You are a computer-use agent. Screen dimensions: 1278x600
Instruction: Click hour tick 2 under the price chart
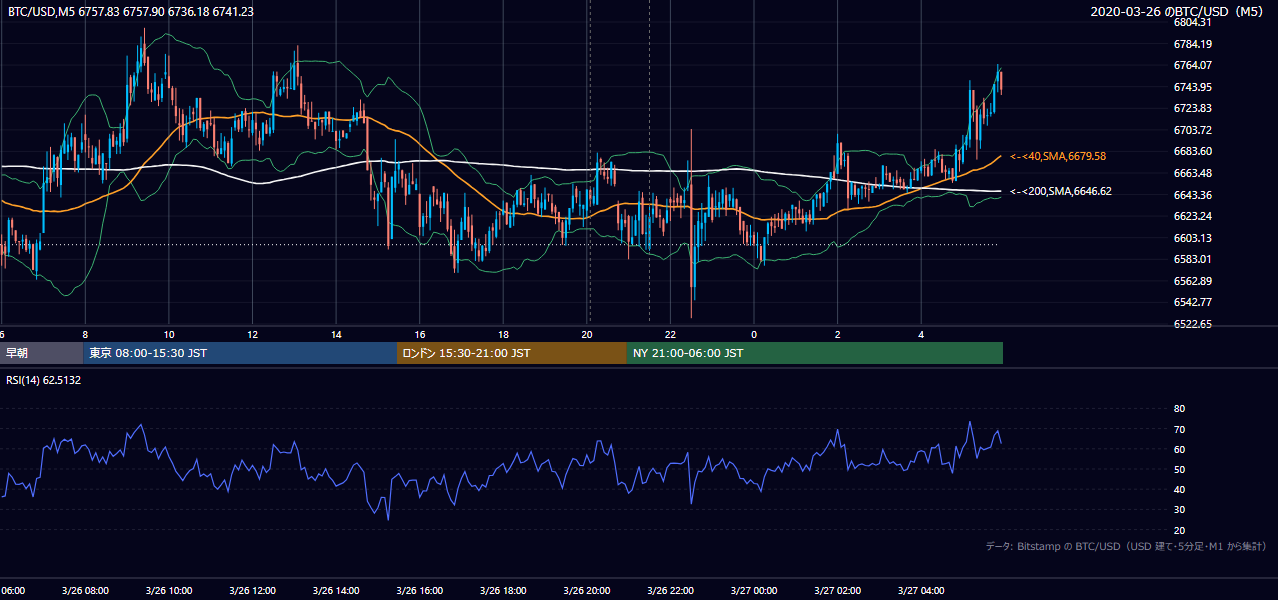(838, 335)
